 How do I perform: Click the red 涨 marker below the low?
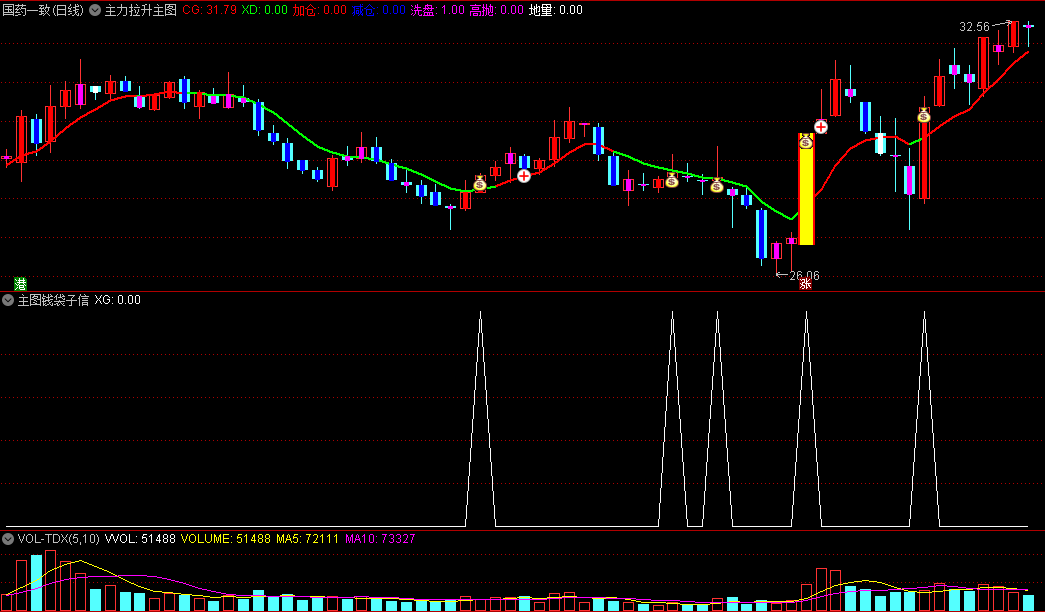(804, 285)
